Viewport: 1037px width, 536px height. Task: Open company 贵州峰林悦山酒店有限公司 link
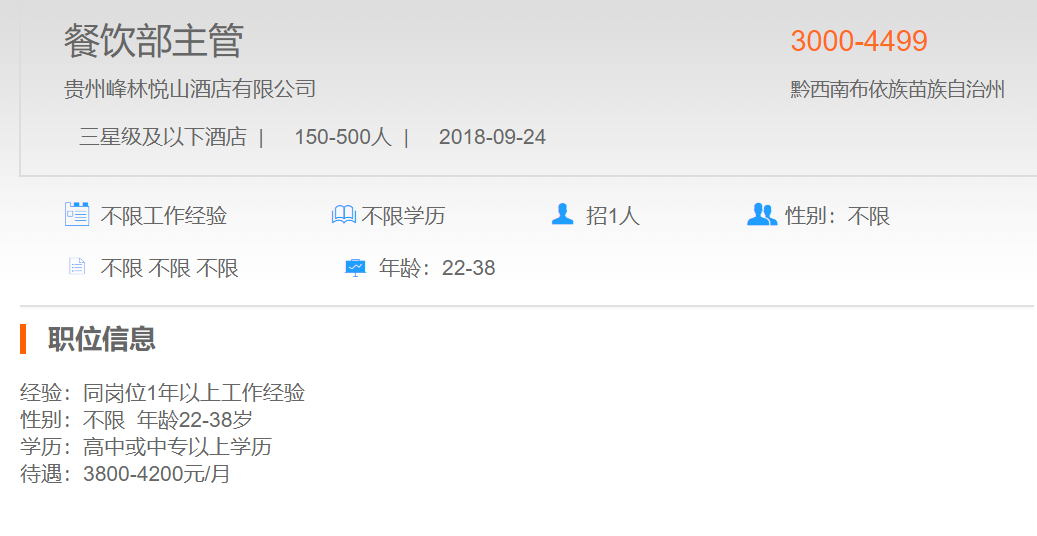pyautogui.click(x=190, y=89)
